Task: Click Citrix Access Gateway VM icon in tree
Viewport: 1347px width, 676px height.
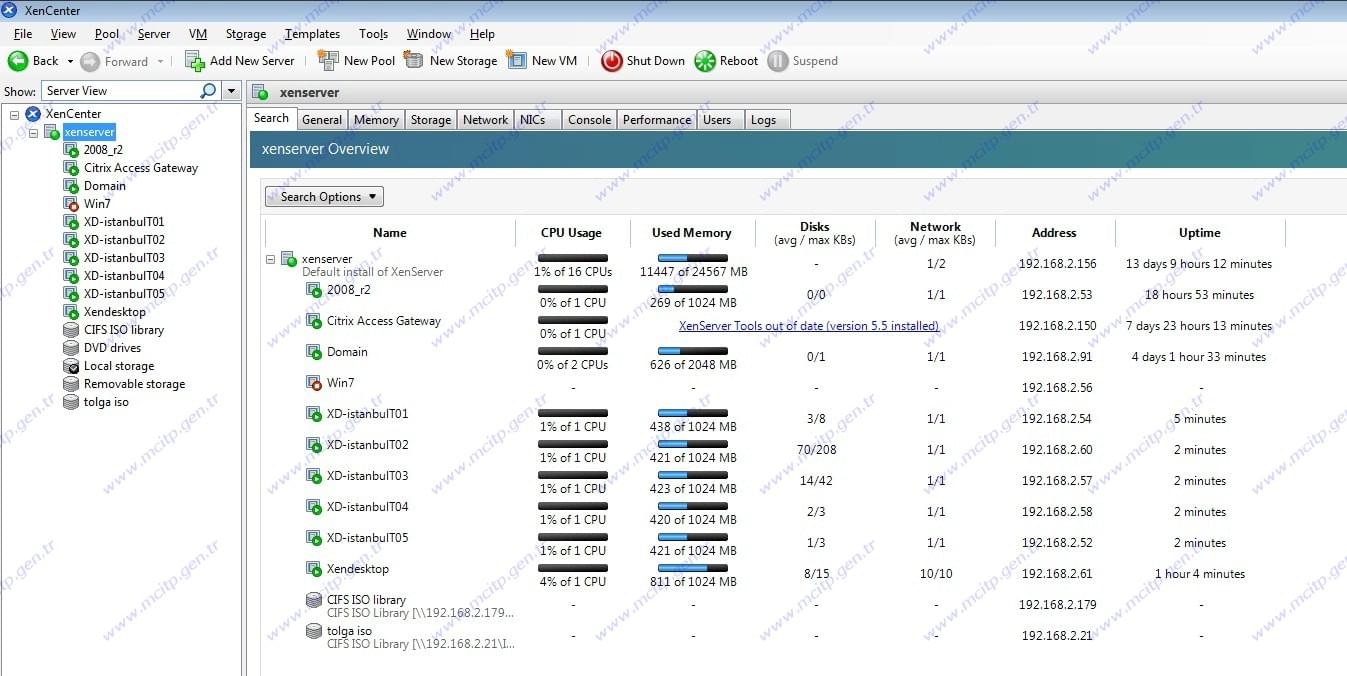Action: 71,168
